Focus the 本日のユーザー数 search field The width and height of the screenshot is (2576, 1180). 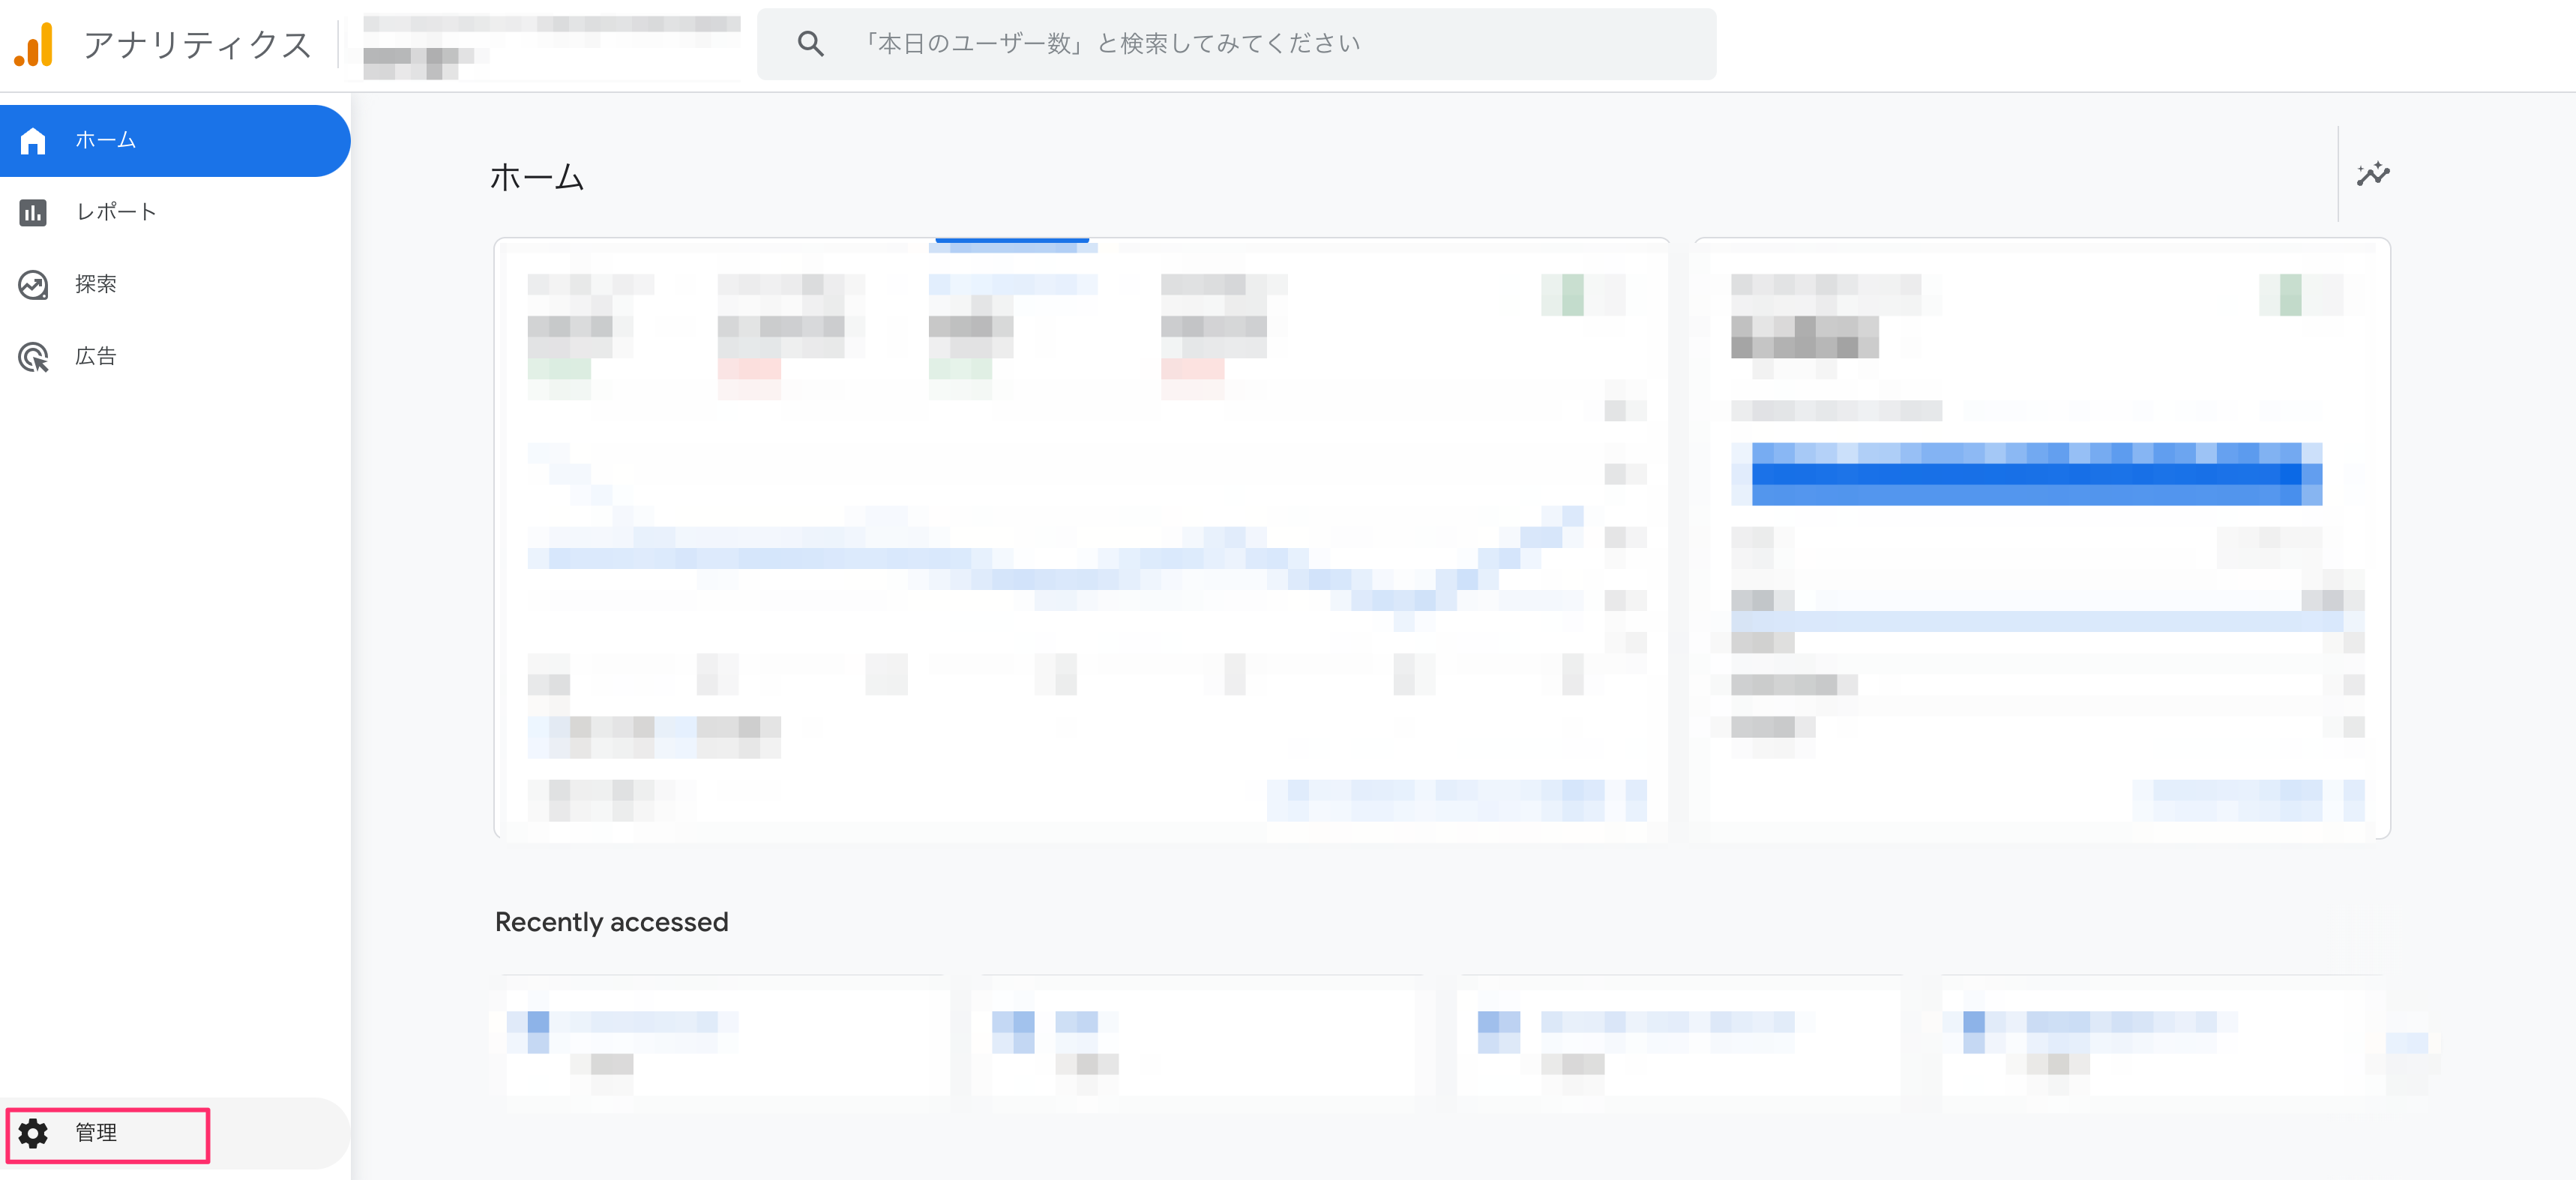(1236, 44)
